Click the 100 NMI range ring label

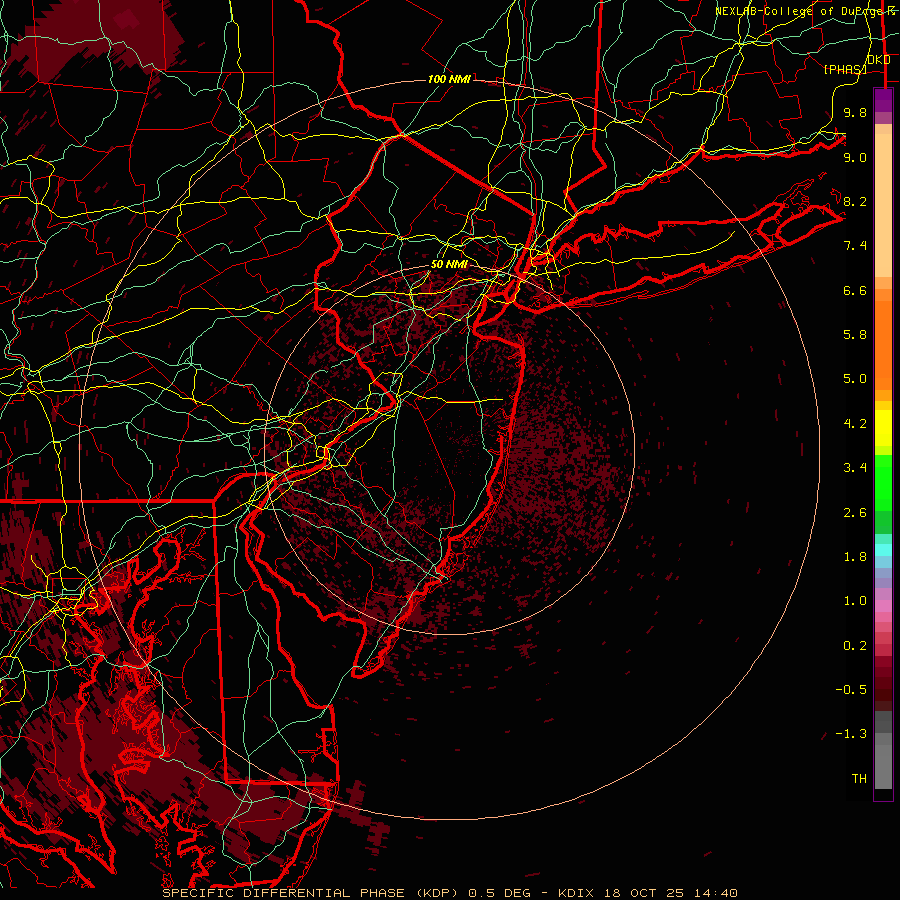(x=449, y=79)
